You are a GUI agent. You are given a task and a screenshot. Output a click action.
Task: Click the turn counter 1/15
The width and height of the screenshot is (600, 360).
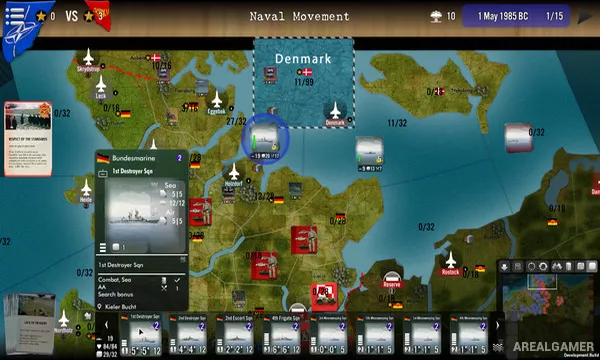point(554,16)
